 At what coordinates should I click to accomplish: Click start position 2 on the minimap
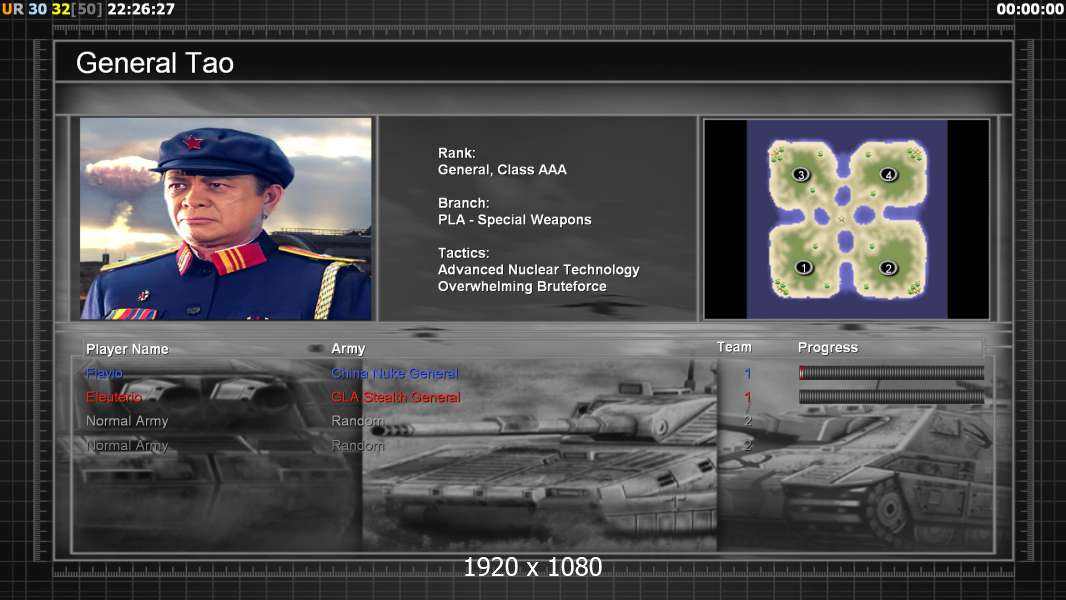(x=887, y=268)
